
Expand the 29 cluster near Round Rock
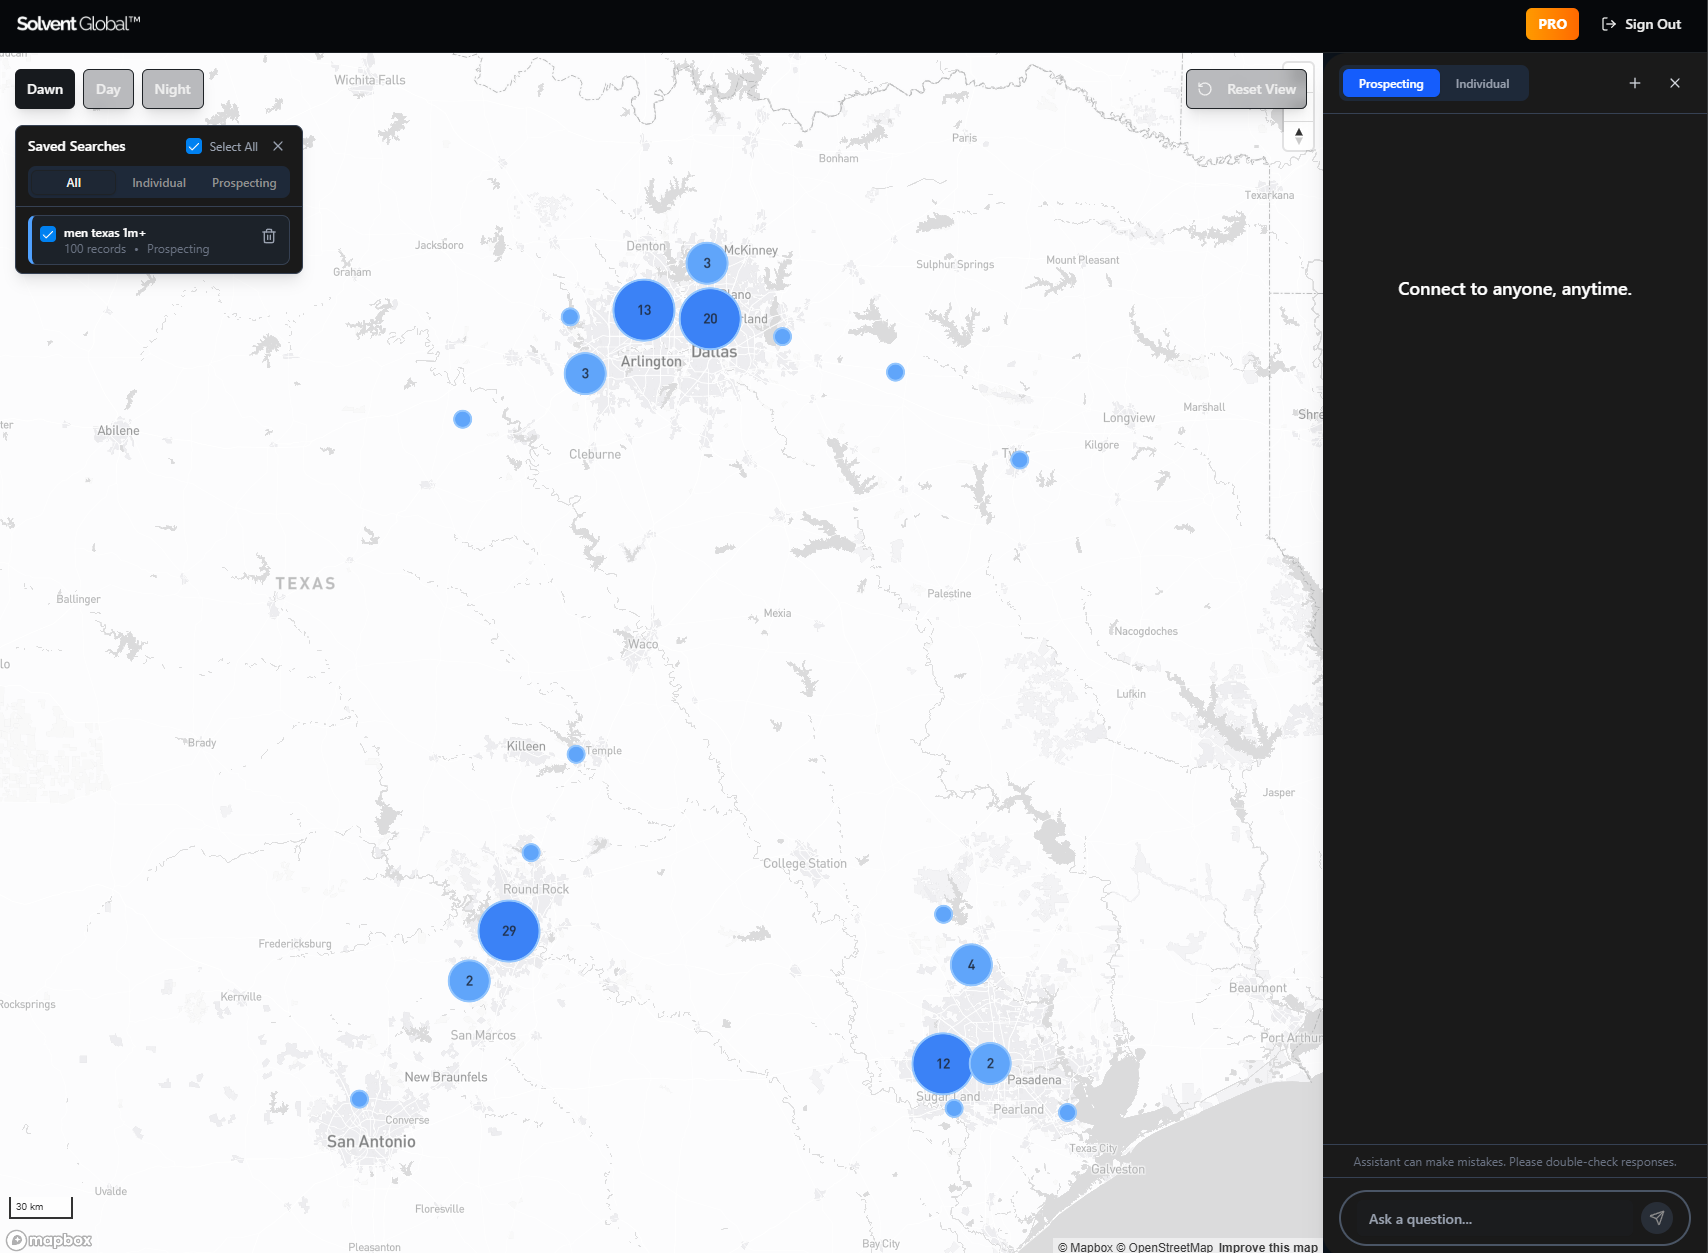[509, 931]
